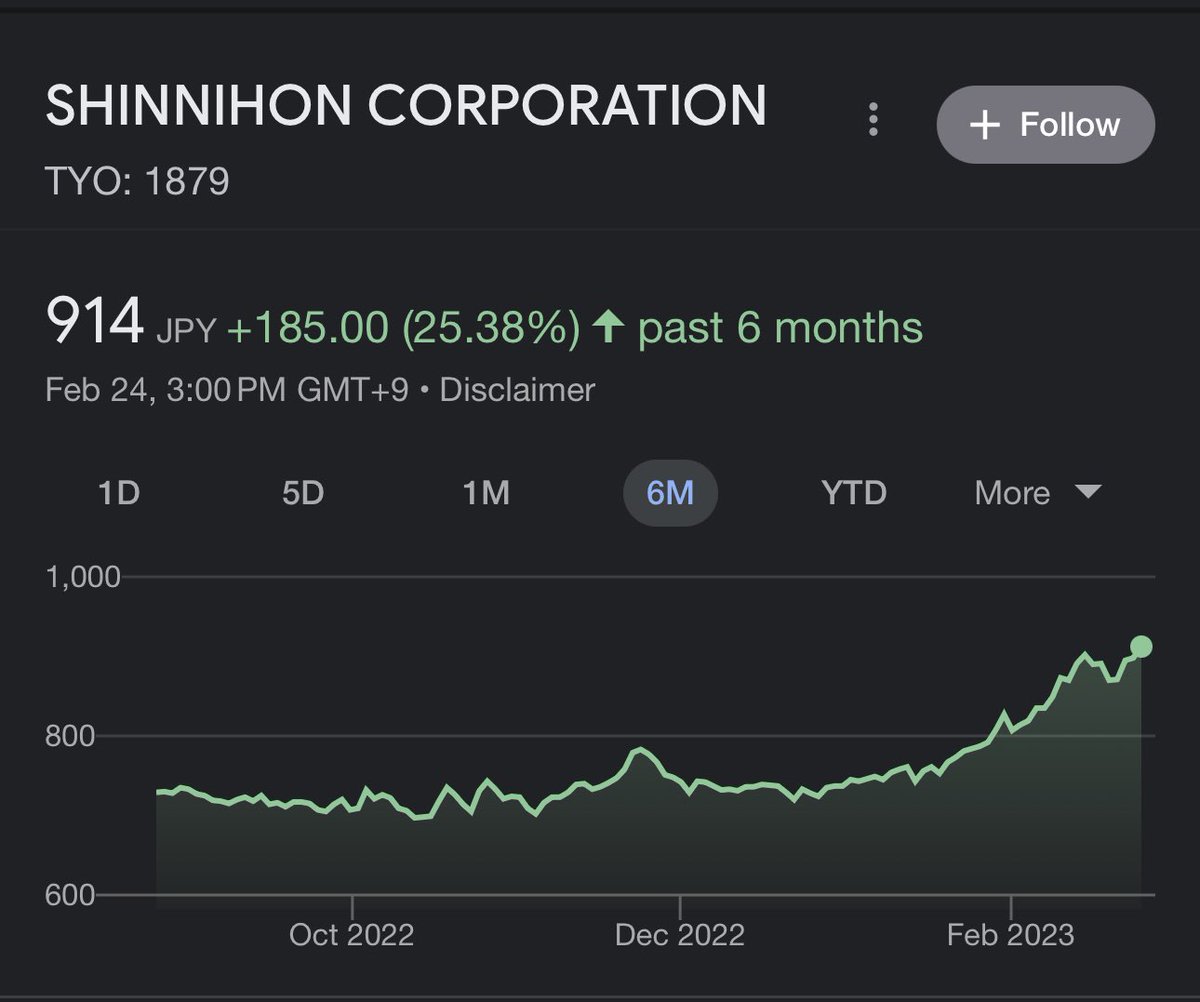Switch chart to 5D range
This screenshot has width=1200, height=1002.
[x=303, y=493]
